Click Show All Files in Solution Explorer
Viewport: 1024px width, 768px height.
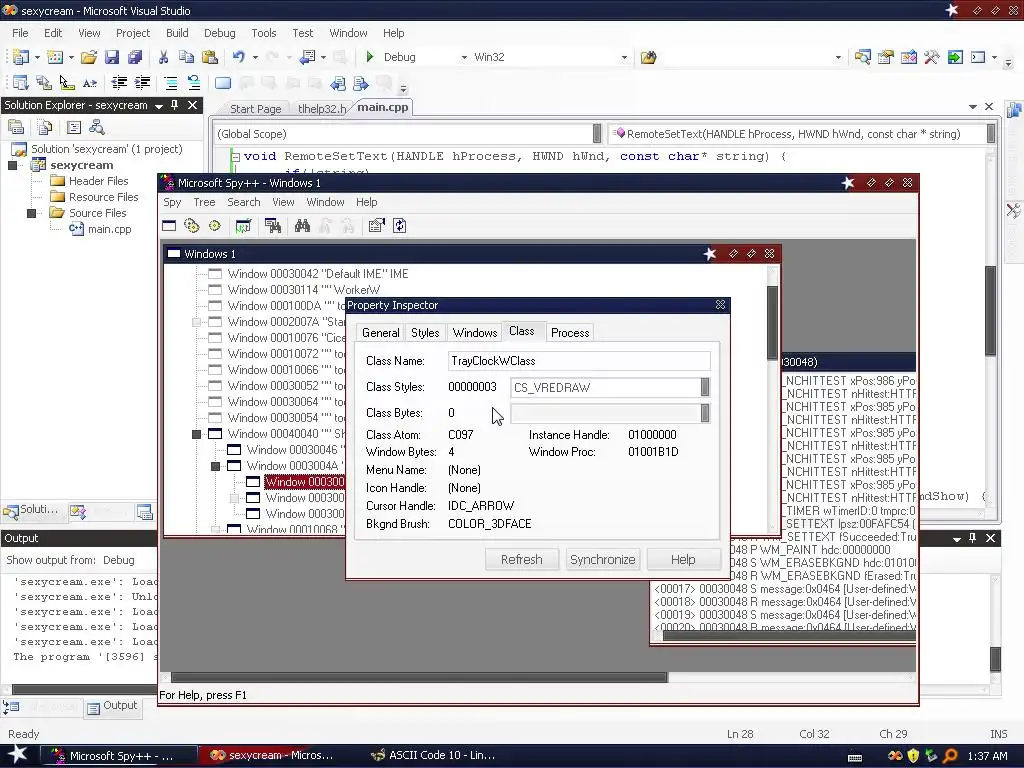(44, 127)
